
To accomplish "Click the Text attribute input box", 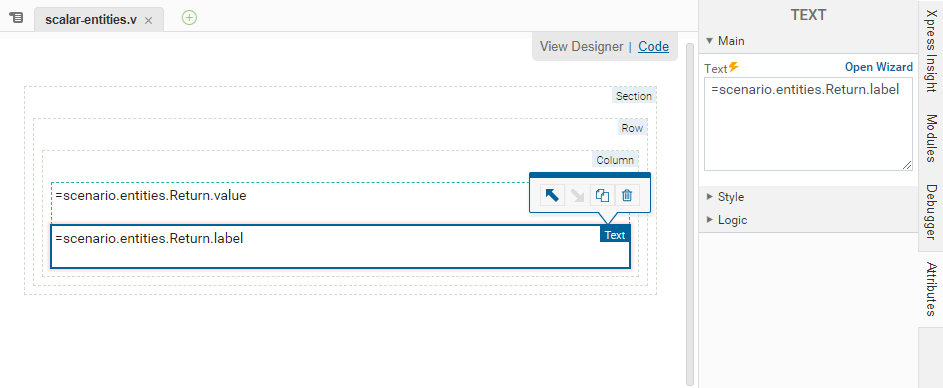I will [x=808, y=123].
